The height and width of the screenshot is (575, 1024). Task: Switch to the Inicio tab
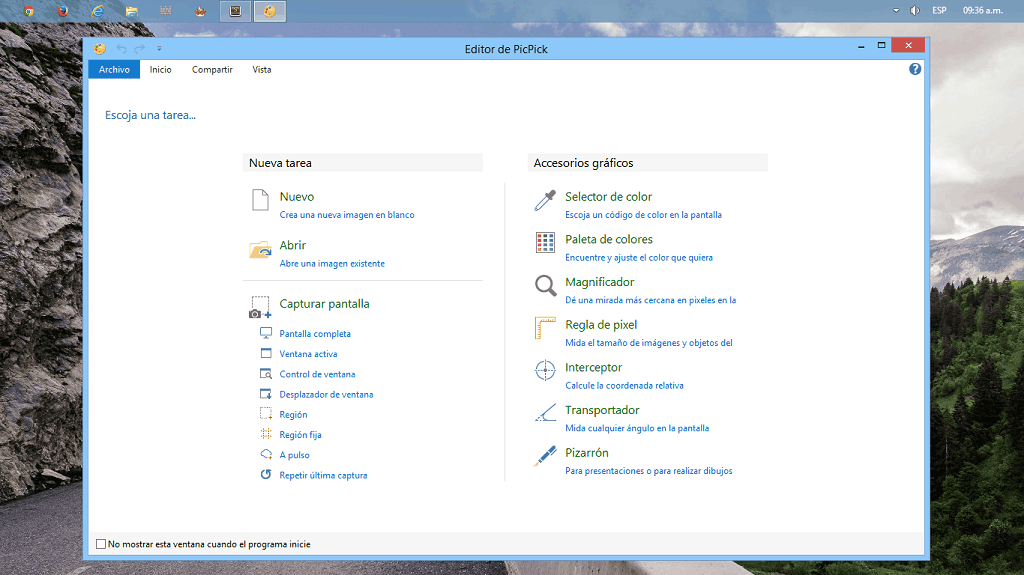[x=161, y=69]
